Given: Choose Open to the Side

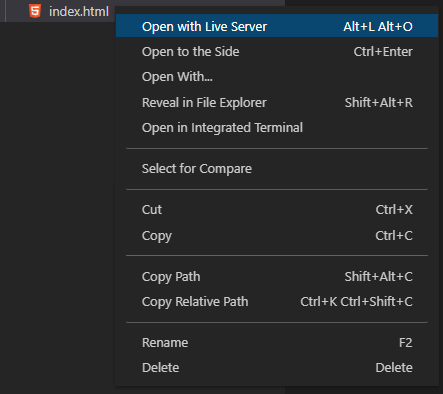Looking at the screenshot, I should (x=277, y=52).
